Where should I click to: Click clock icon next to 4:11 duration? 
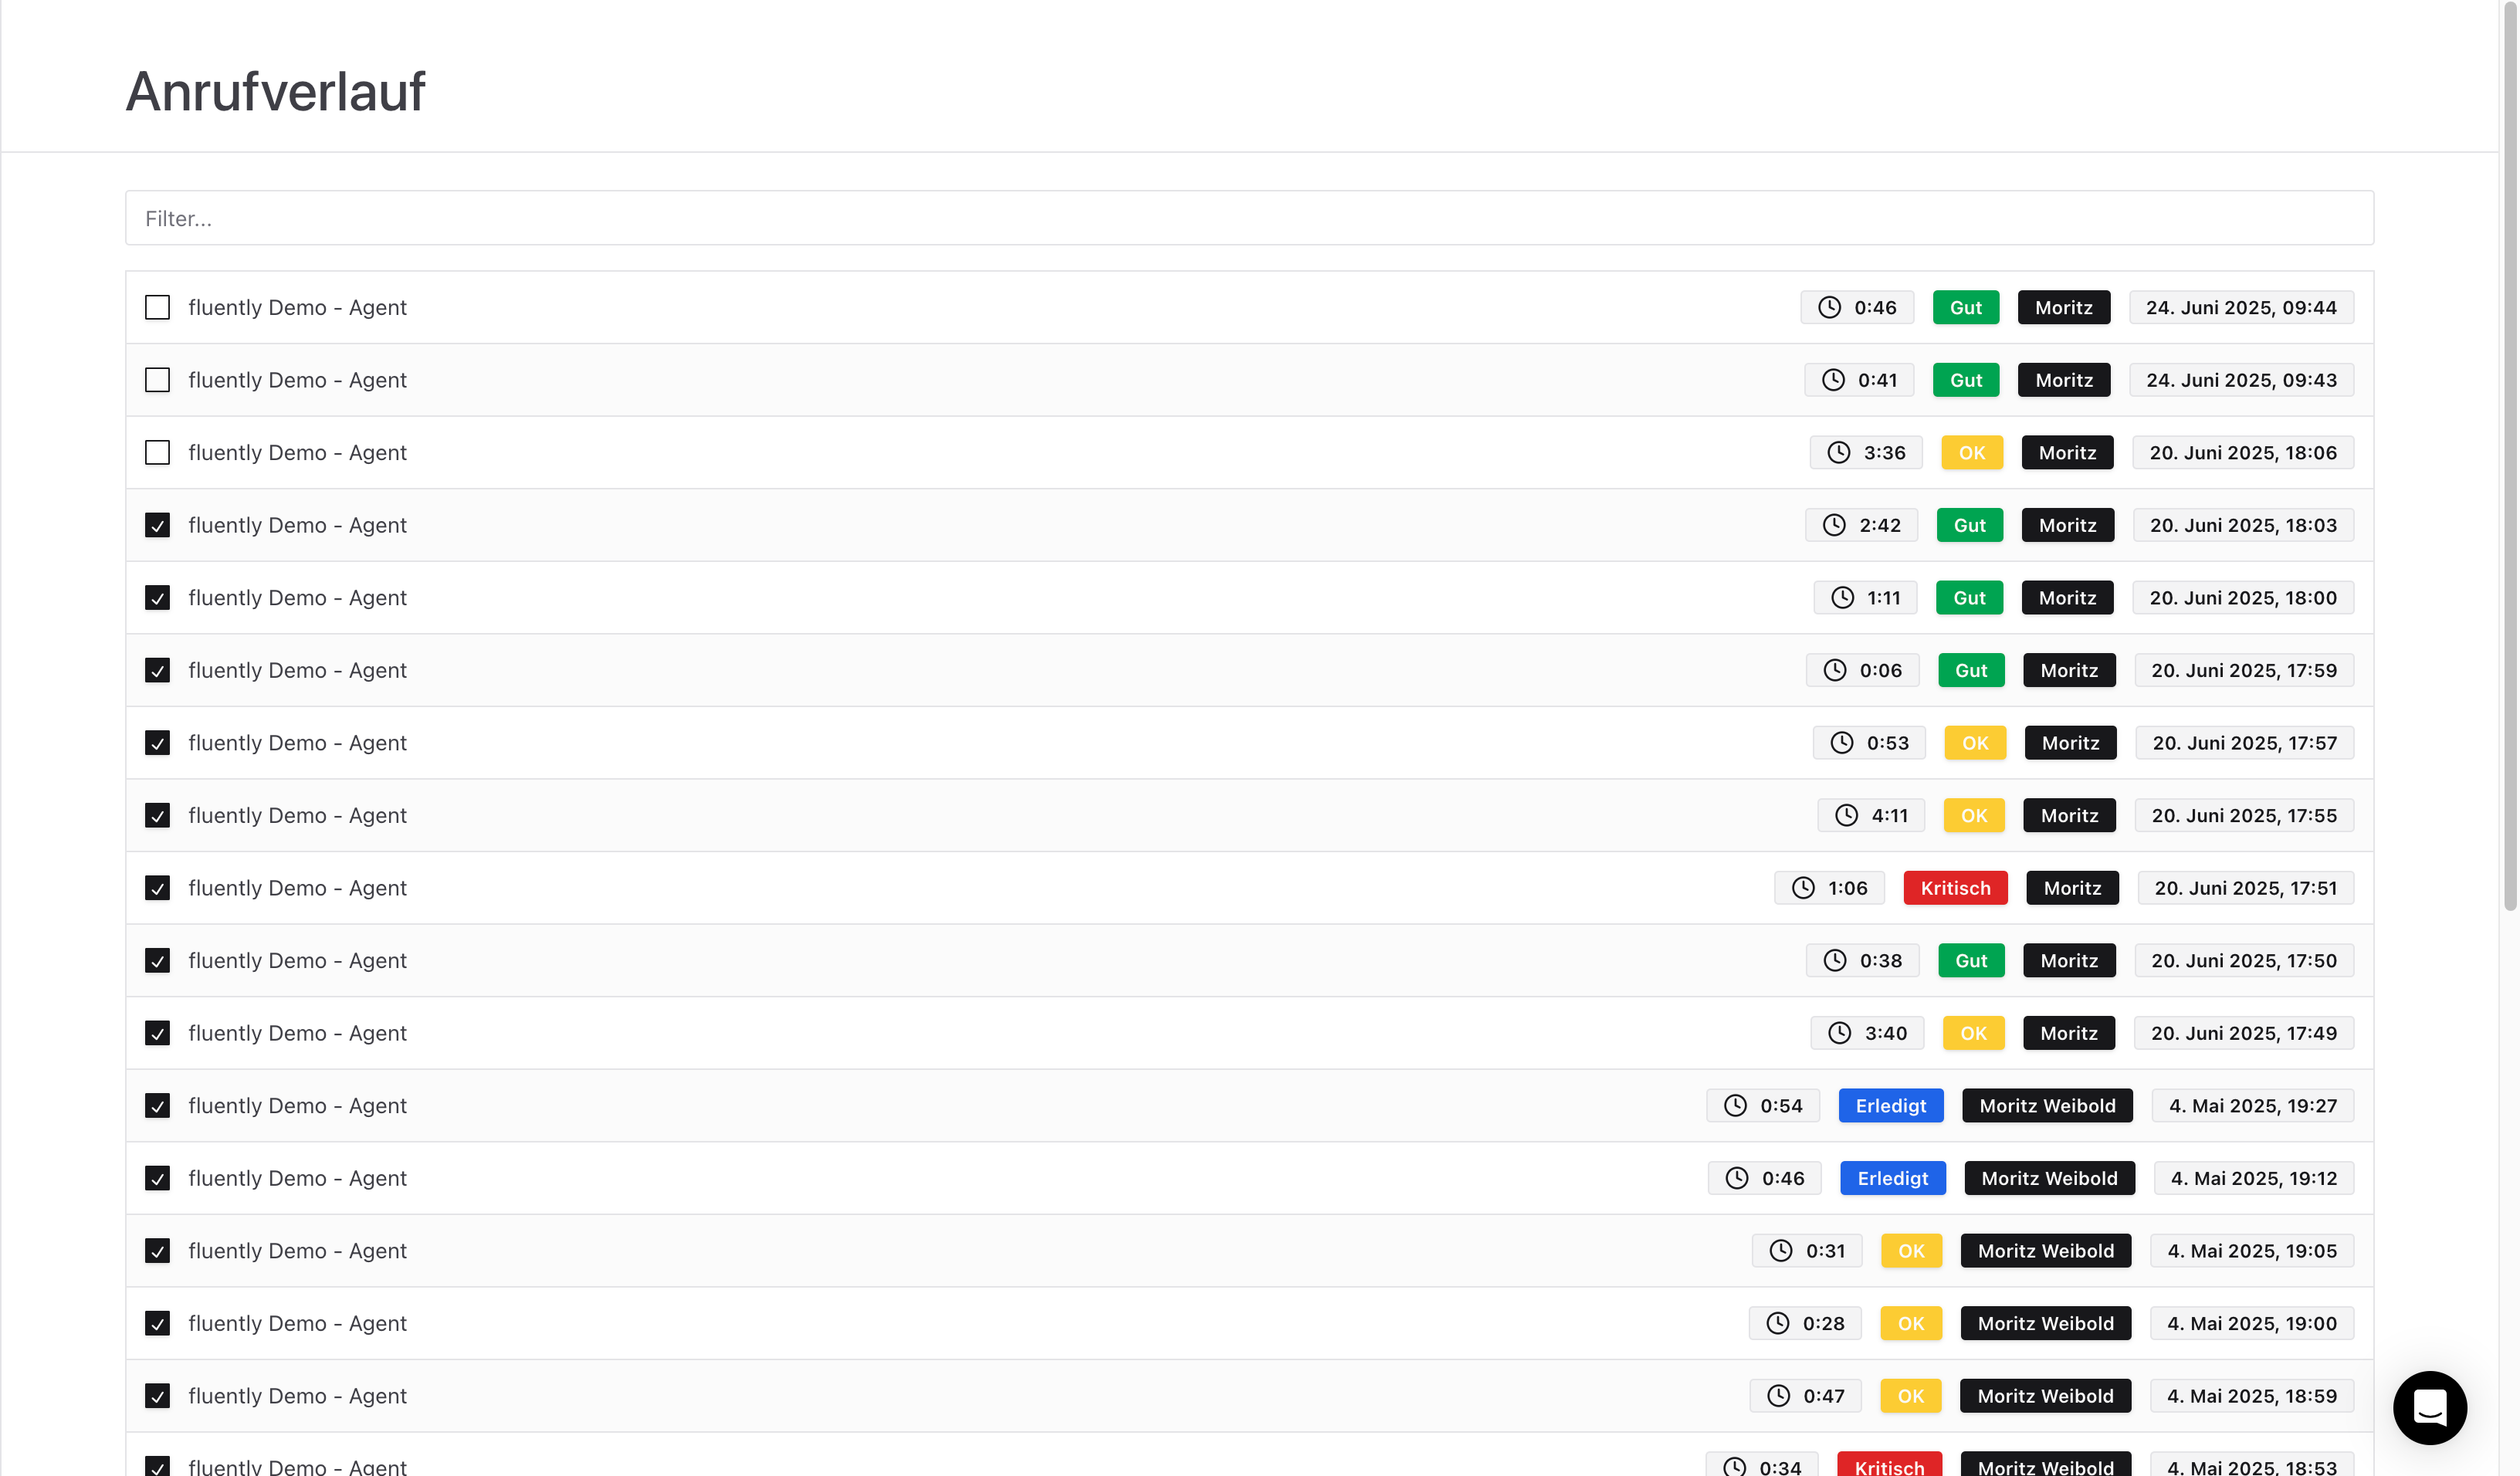(1846, 815)
